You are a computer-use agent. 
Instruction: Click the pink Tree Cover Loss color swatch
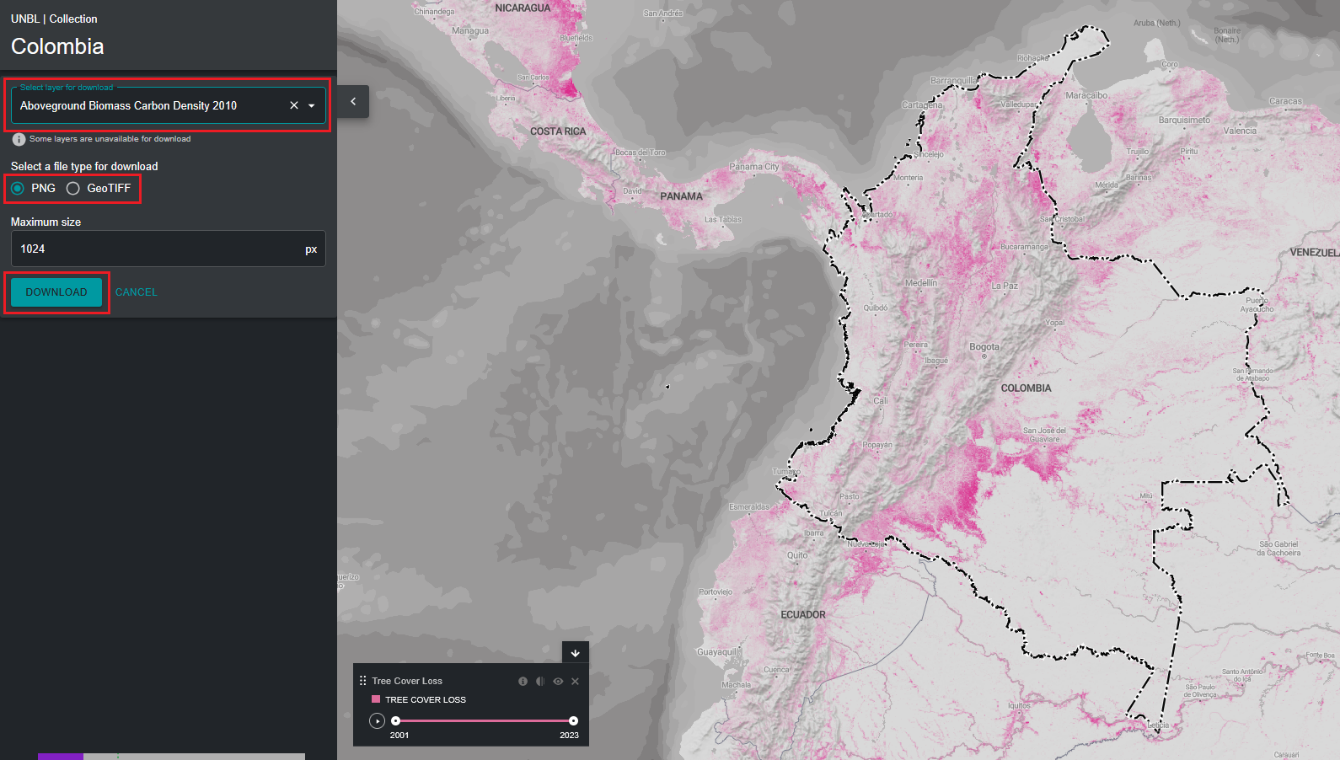pos(376,700)
